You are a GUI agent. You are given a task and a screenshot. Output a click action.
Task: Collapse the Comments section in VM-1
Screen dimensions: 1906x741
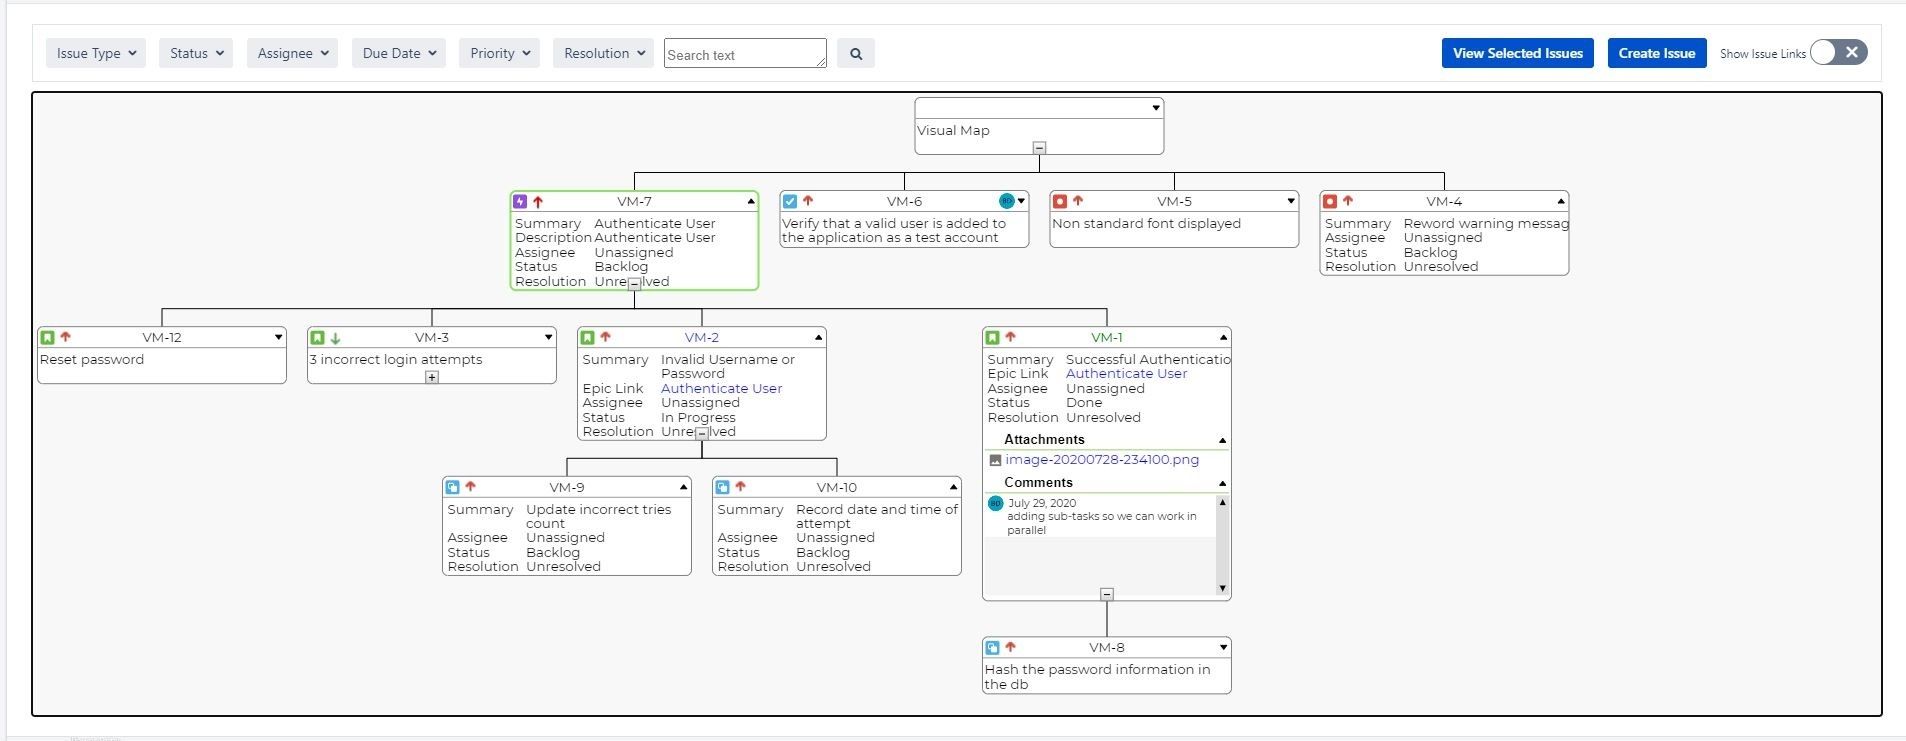[x=1222, y=484]
